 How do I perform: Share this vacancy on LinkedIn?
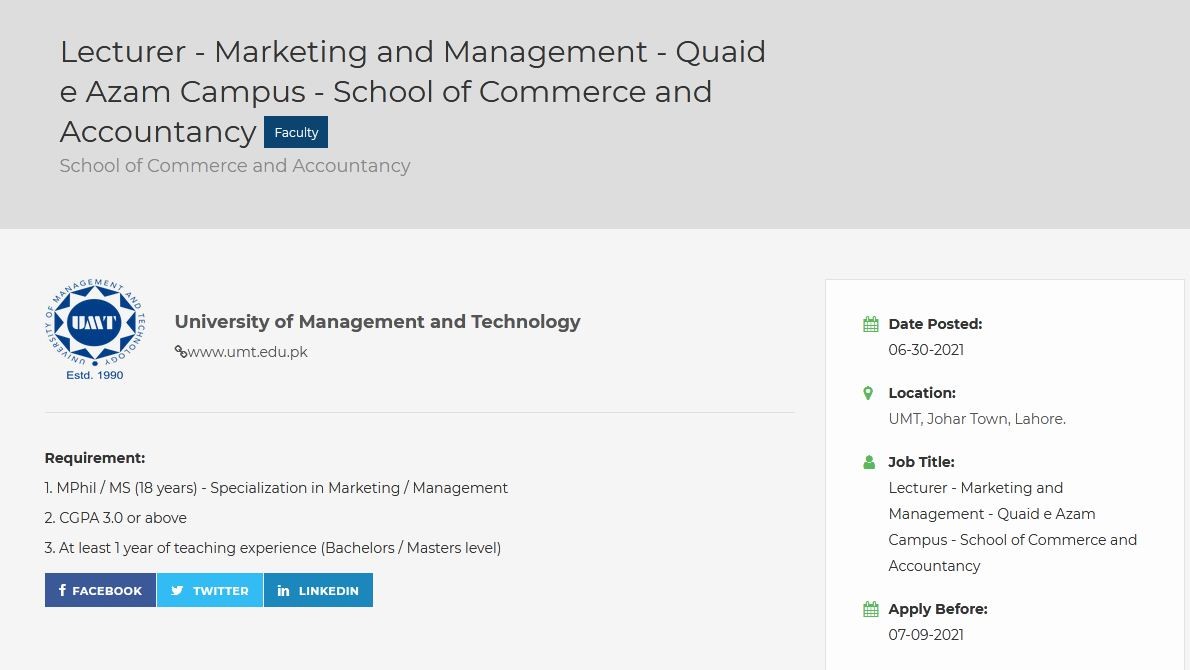(x=318, y=590)
